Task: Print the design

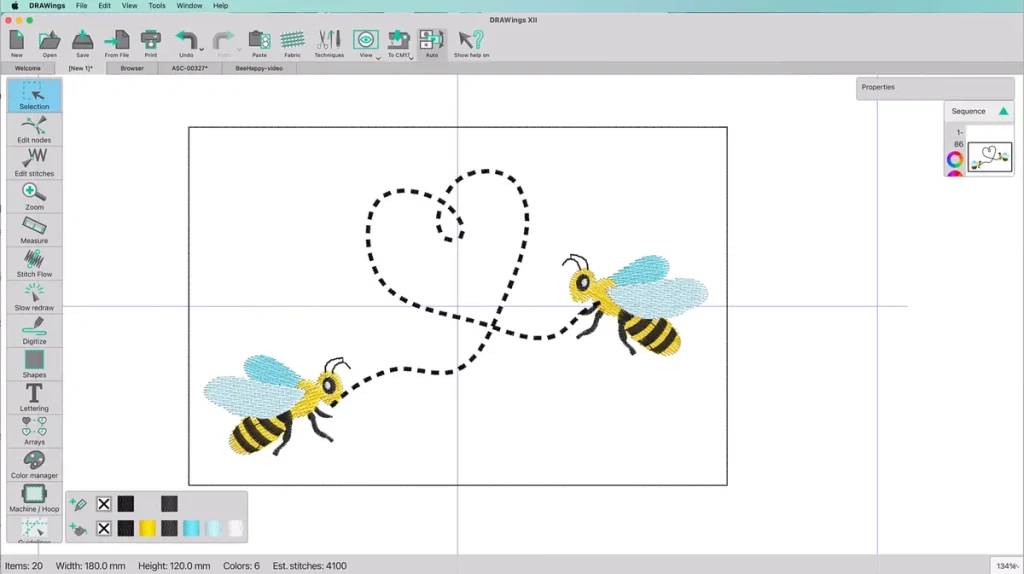Action: click(x=151, y=44)
